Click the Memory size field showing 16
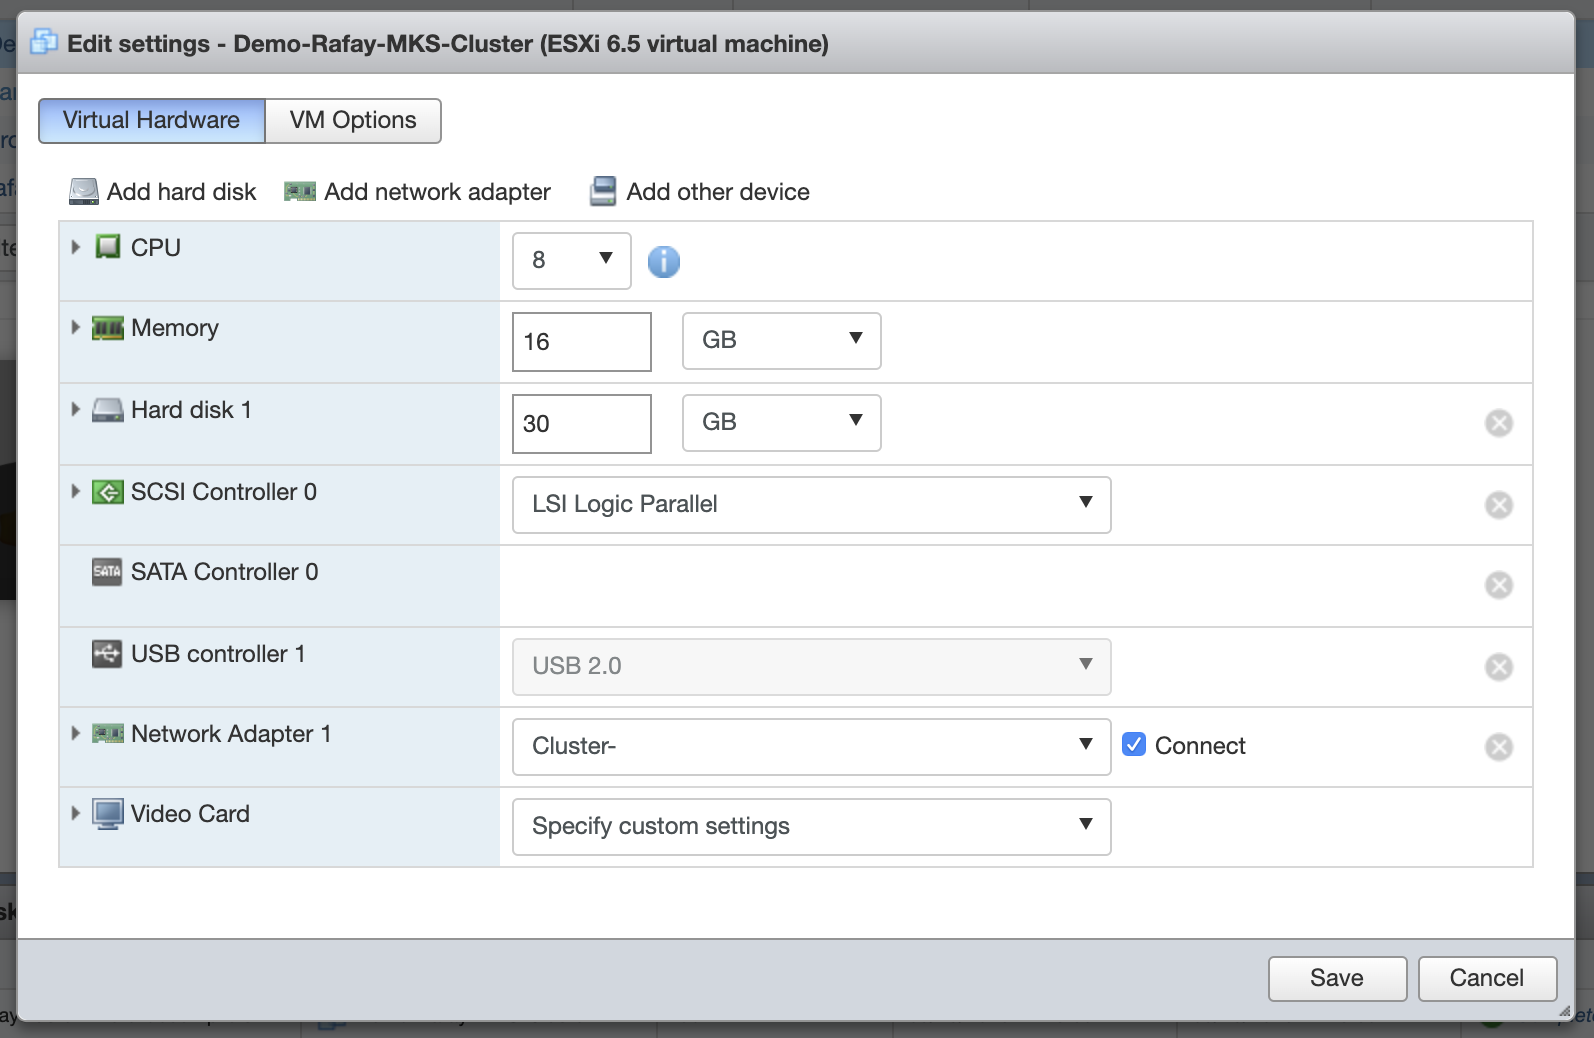The width and height of the screenshot is (1594, 1038). 582,342
